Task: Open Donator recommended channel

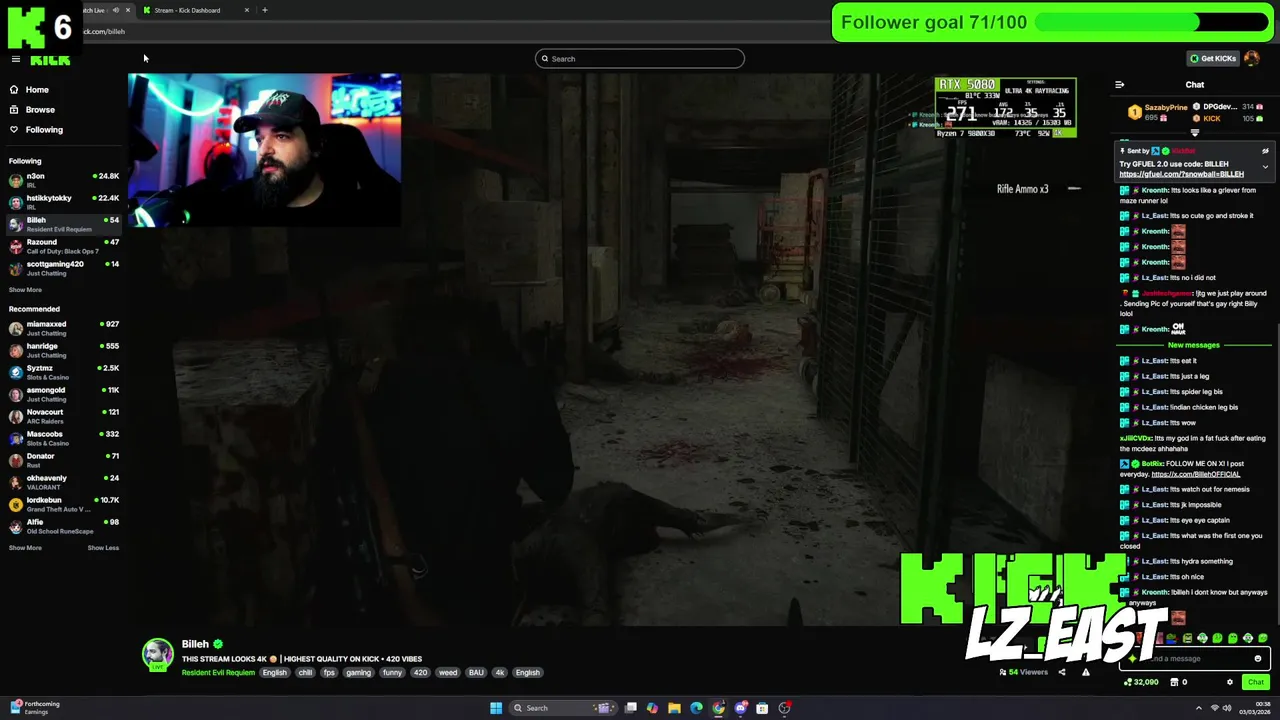Action: click(x=64, y=461)
